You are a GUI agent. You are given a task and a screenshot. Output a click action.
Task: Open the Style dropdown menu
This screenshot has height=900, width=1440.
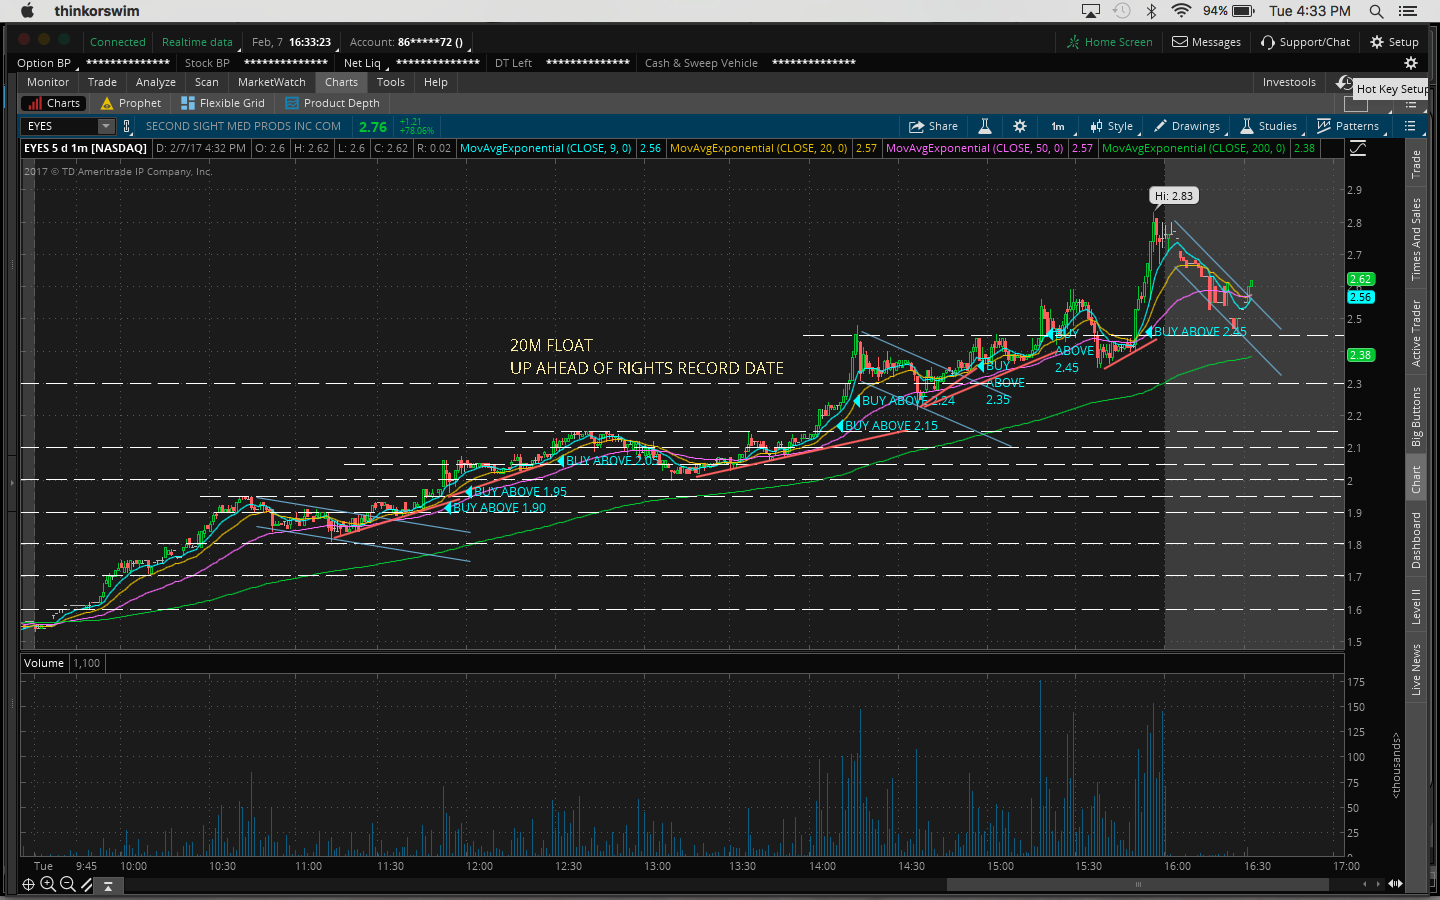click(x=1111, y=126)
